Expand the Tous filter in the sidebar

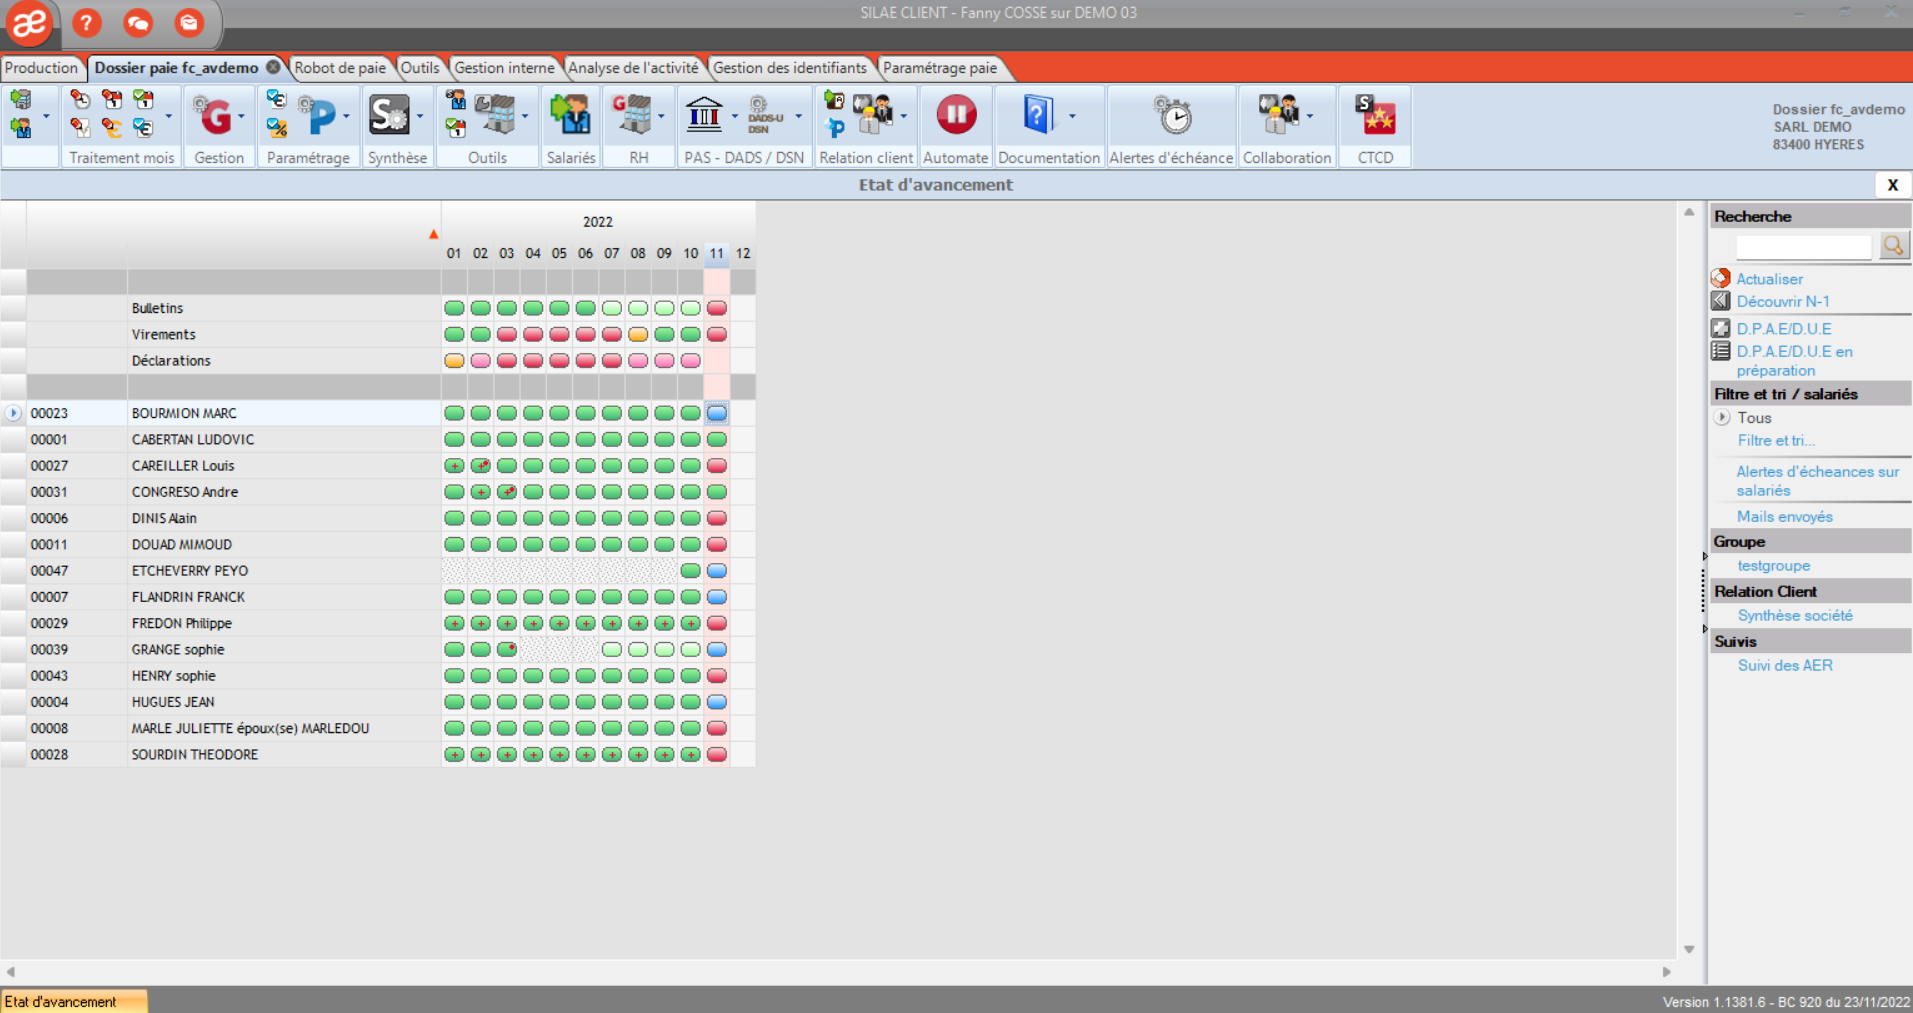(x=1722, y=417)
